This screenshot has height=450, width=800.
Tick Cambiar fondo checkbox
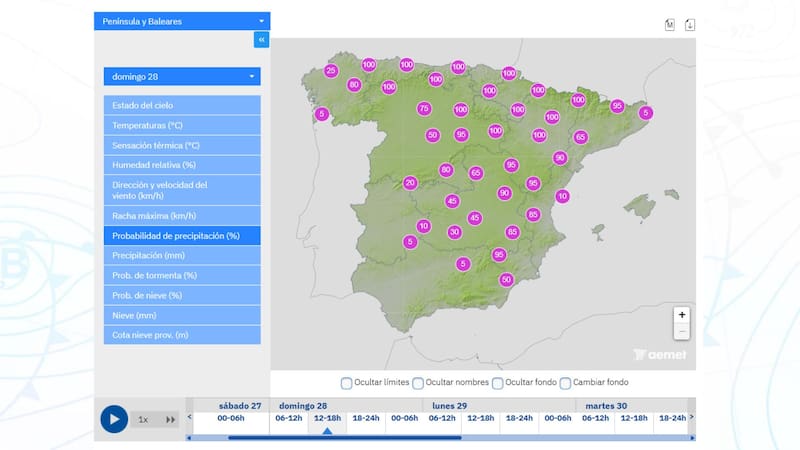pyautogui.click(x=565, y=383)
